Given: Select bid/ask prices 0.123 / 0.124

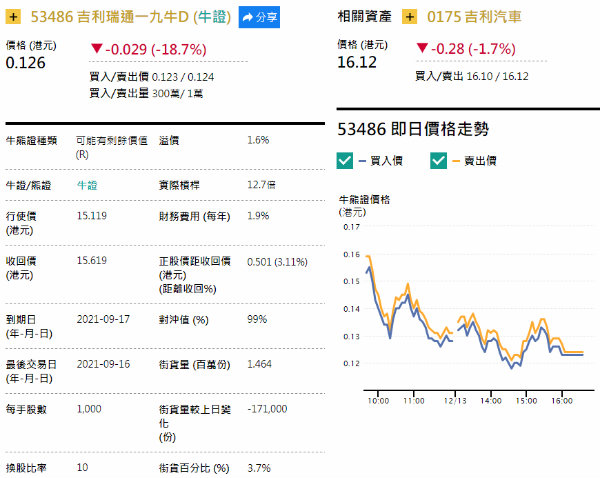Looking at the screenshot, I should click(x=183, y=77).
